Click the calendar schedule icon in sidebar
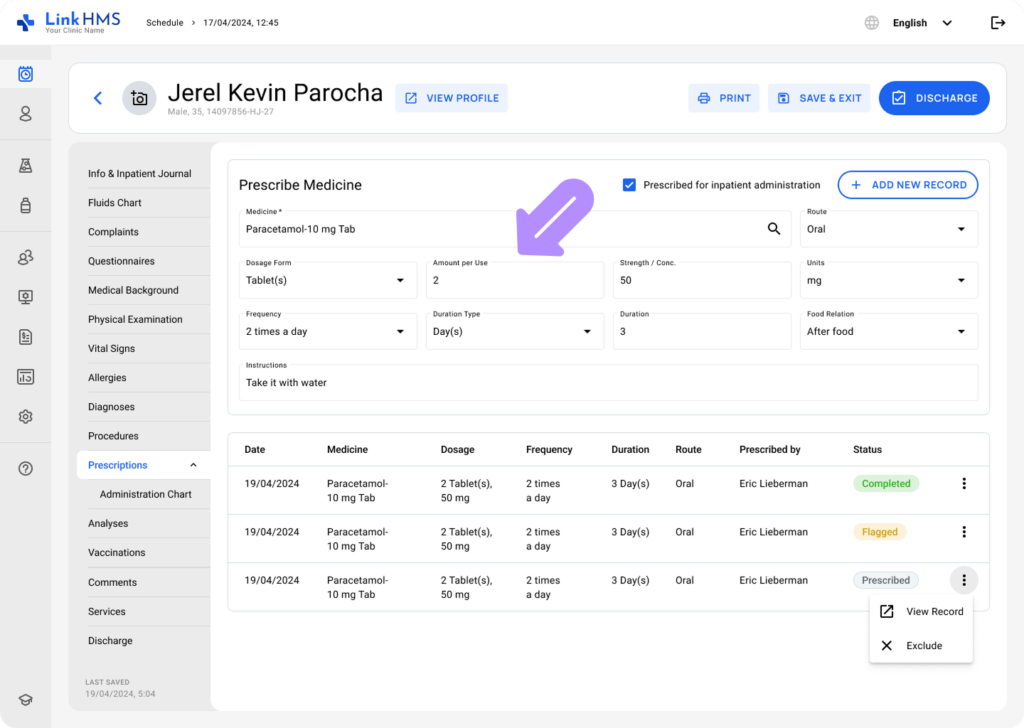The image size is (1024, 728). [x=25, y=74]
